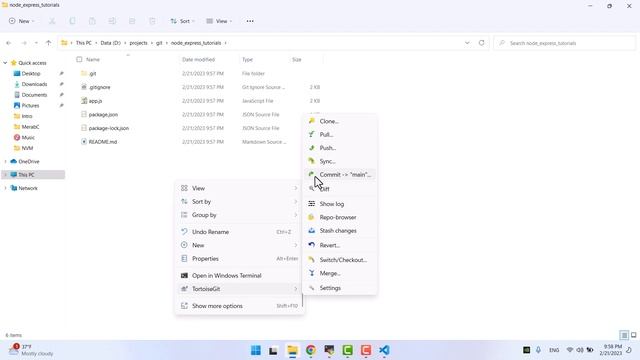Switch to details view layout button

point(624,335)
